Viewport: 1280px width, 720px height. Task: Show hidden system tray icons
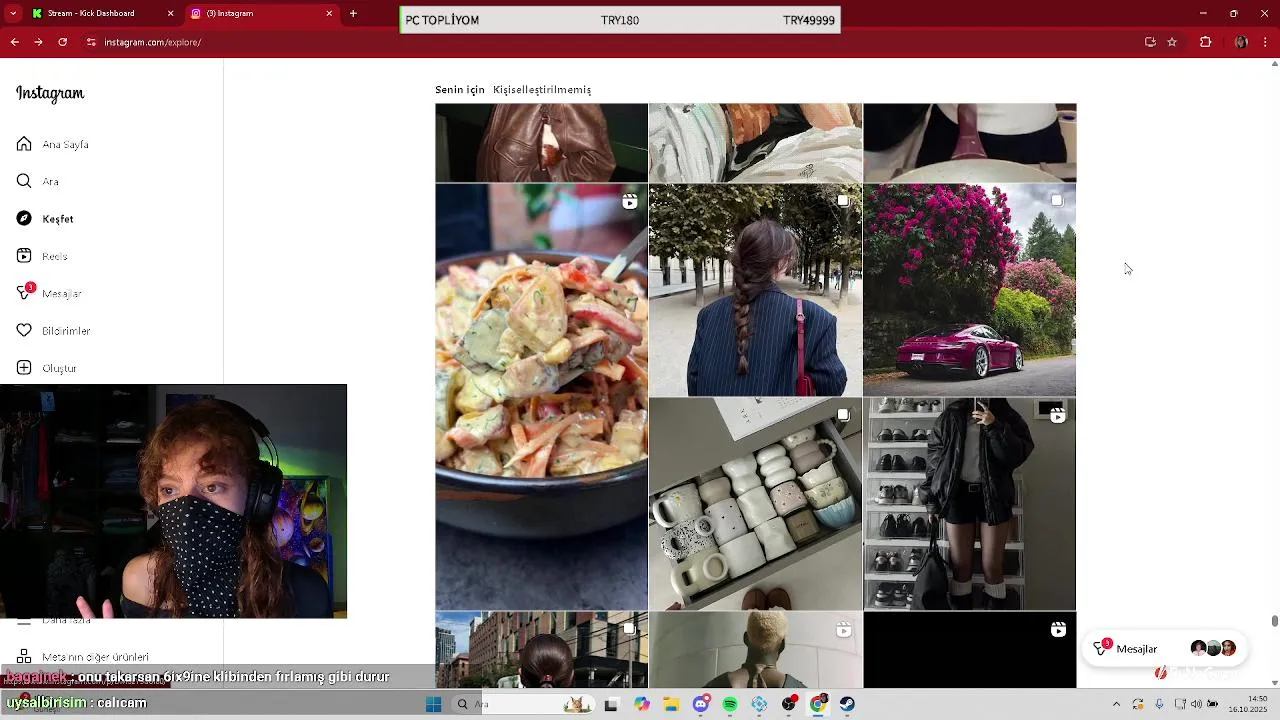1116,704
